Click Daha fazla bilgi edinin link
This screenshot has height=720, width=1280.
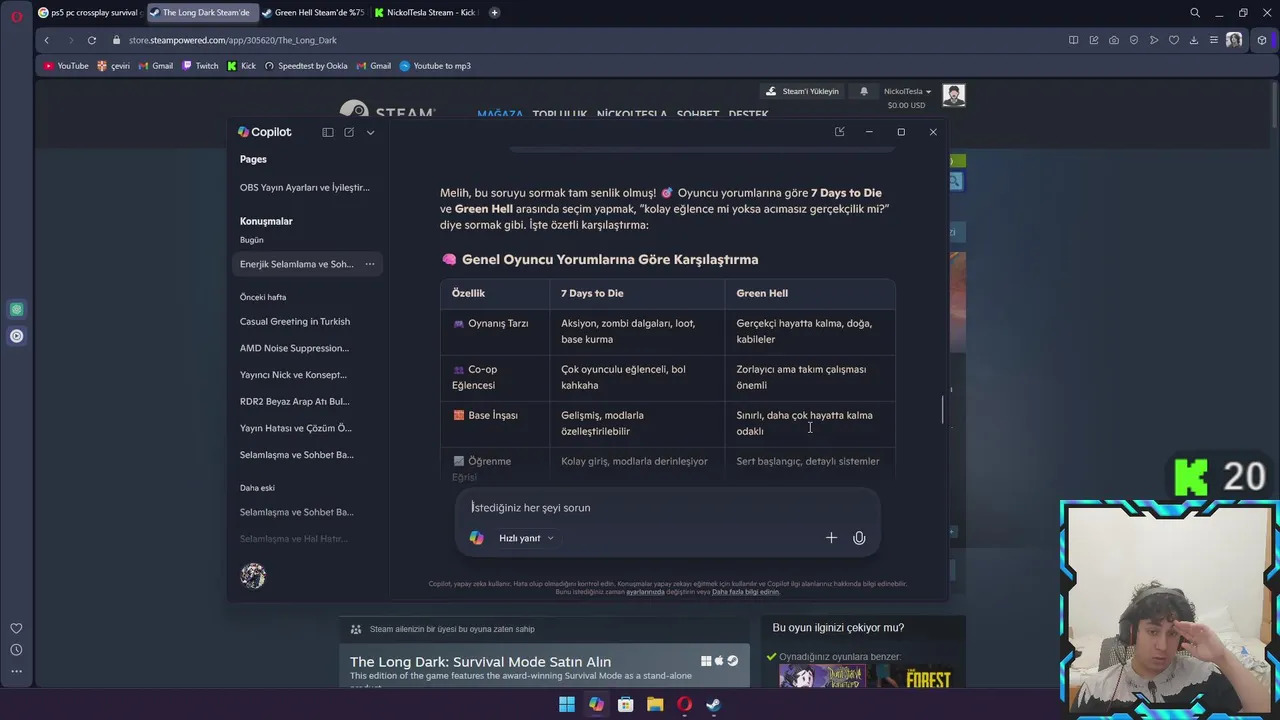[x=745, y=592]
